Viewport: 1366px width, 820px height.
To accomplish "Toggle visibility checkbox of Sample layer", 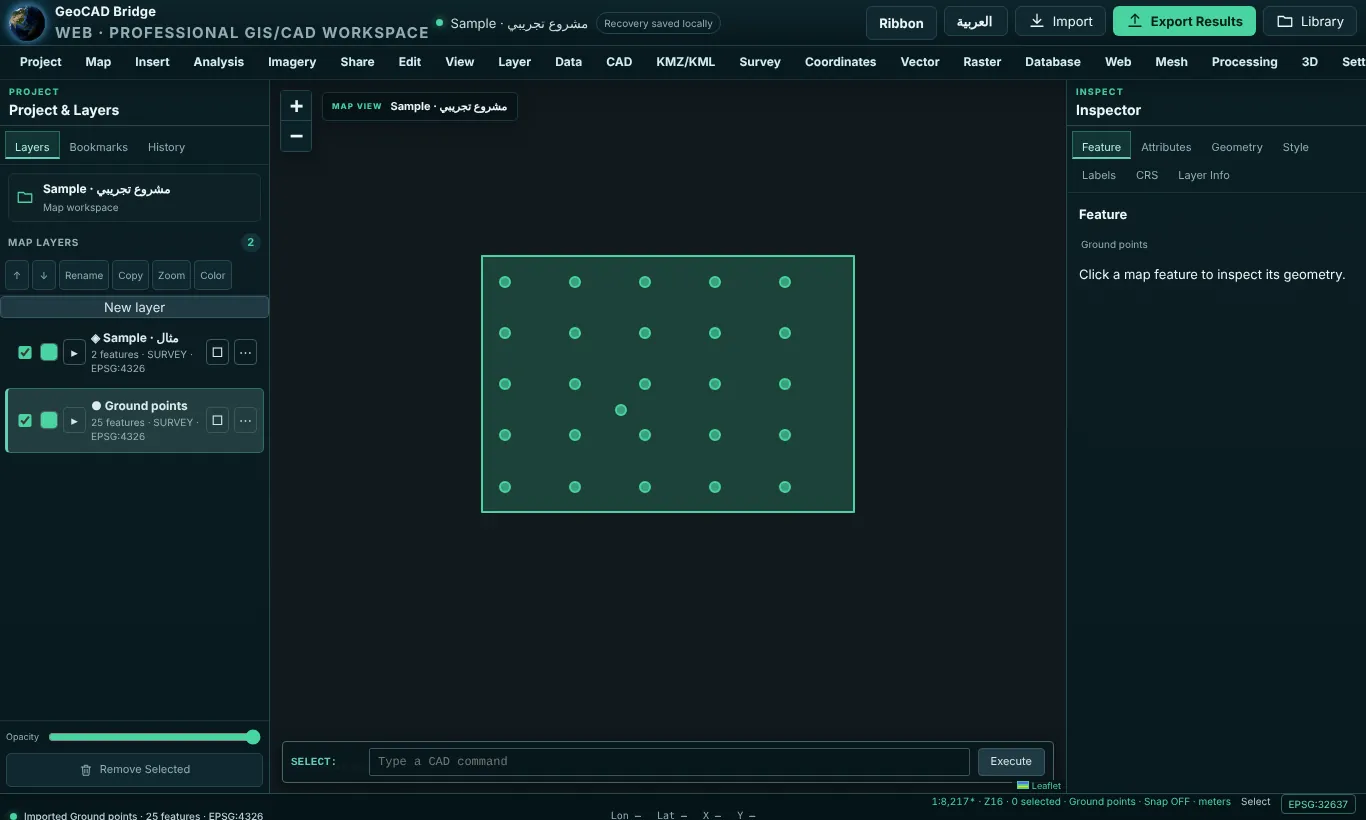I will click(x=25, y=352).
